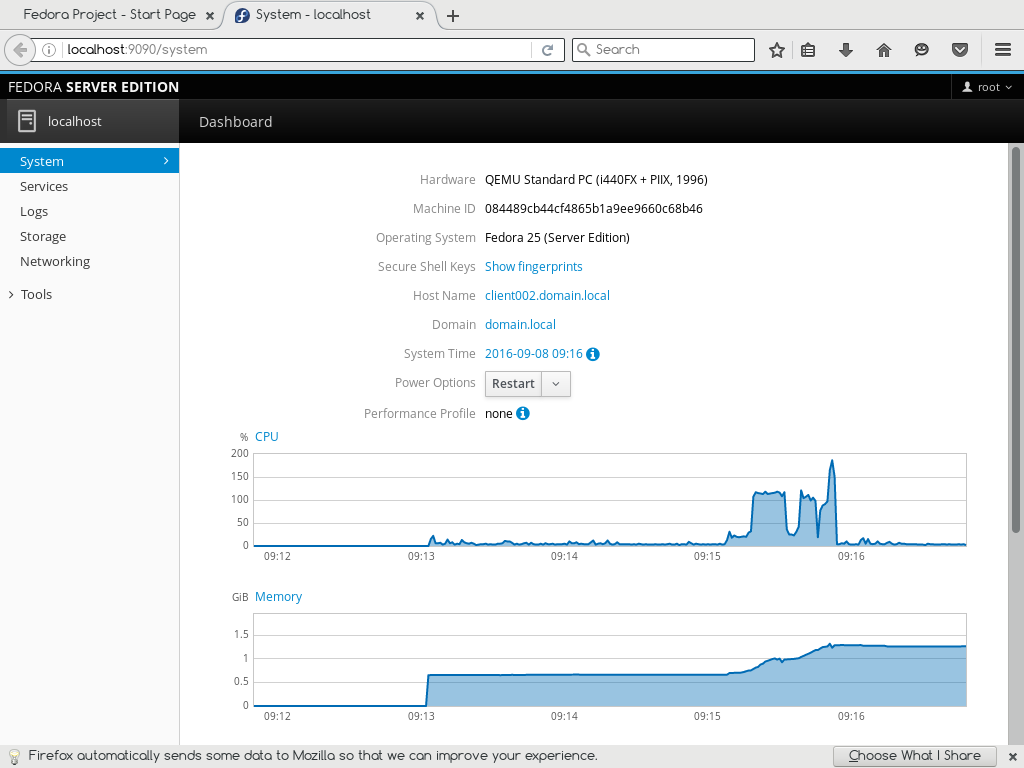
Task: Dismiss the Firefox data notification bar
Action: click(x=1012, y=756)
